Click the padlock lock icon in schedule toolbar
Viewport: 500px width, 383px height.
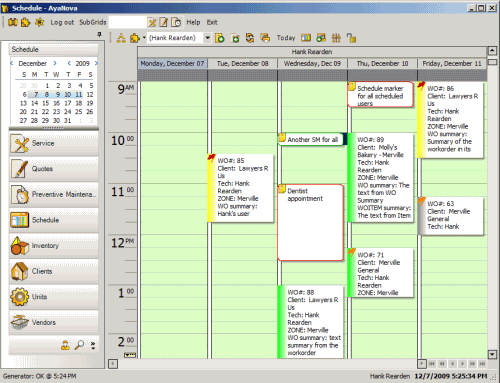point(351,38)
